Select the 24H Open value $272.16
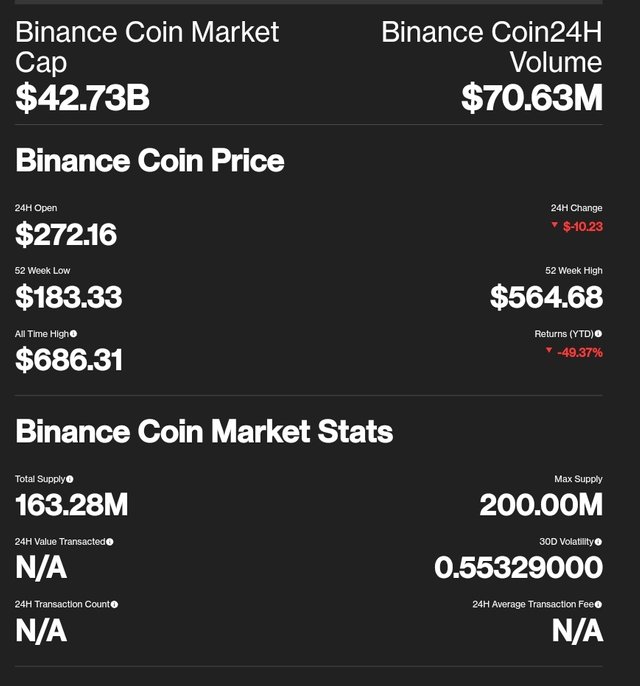 tap(66, 234)
